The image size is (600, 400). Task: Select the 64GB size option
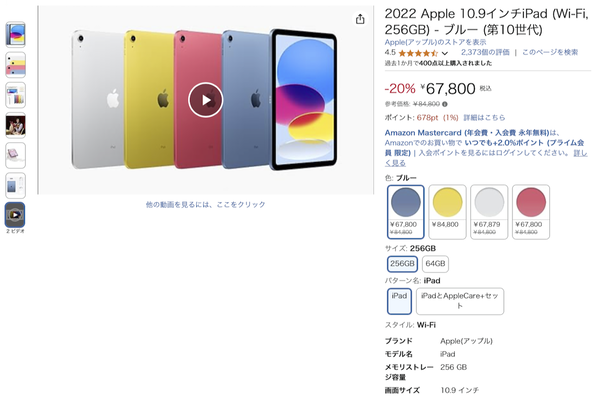435,264
